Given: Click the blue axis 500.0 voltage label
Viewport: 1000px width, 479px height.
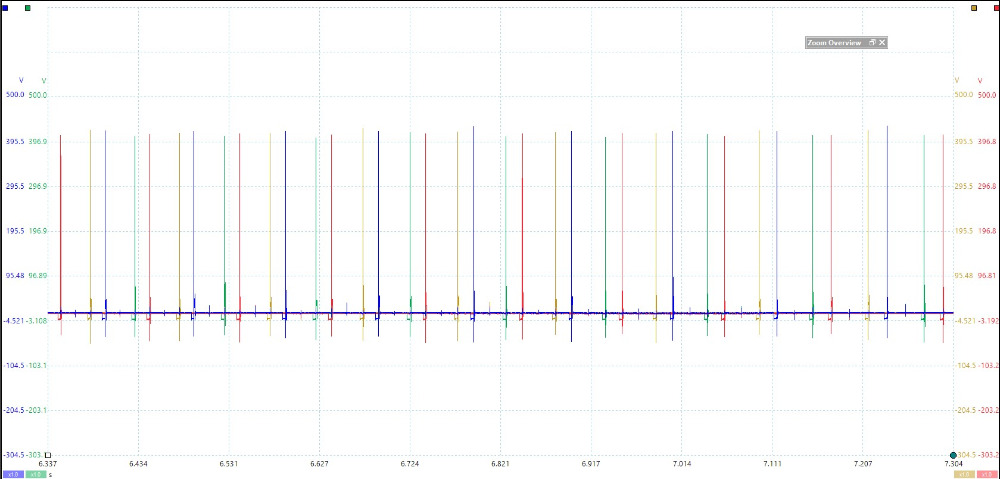Looking at the screenshot, I should [15, 95].
